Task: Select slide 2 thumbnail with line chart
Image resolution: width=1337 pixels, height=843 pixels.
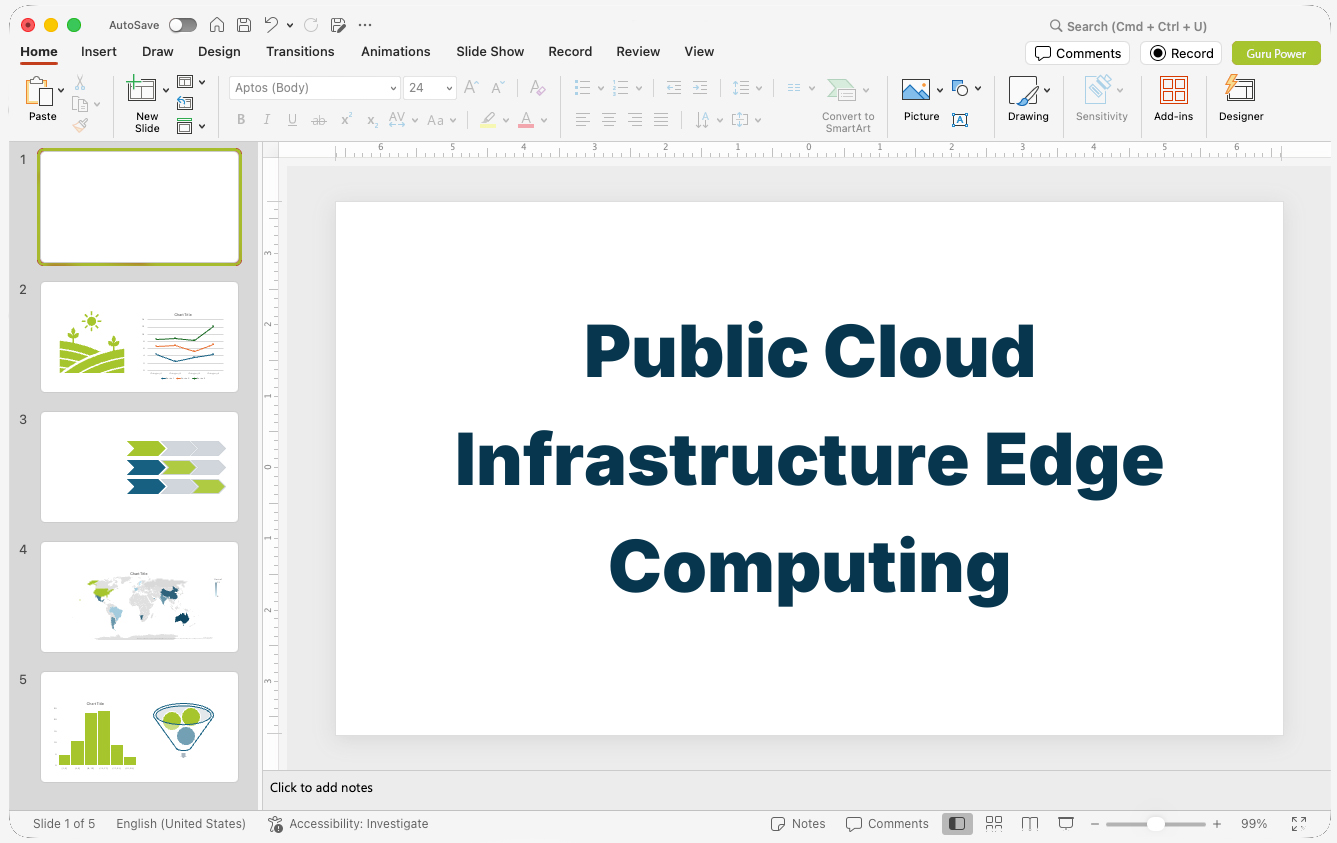Action: click(x=140, y=337)
